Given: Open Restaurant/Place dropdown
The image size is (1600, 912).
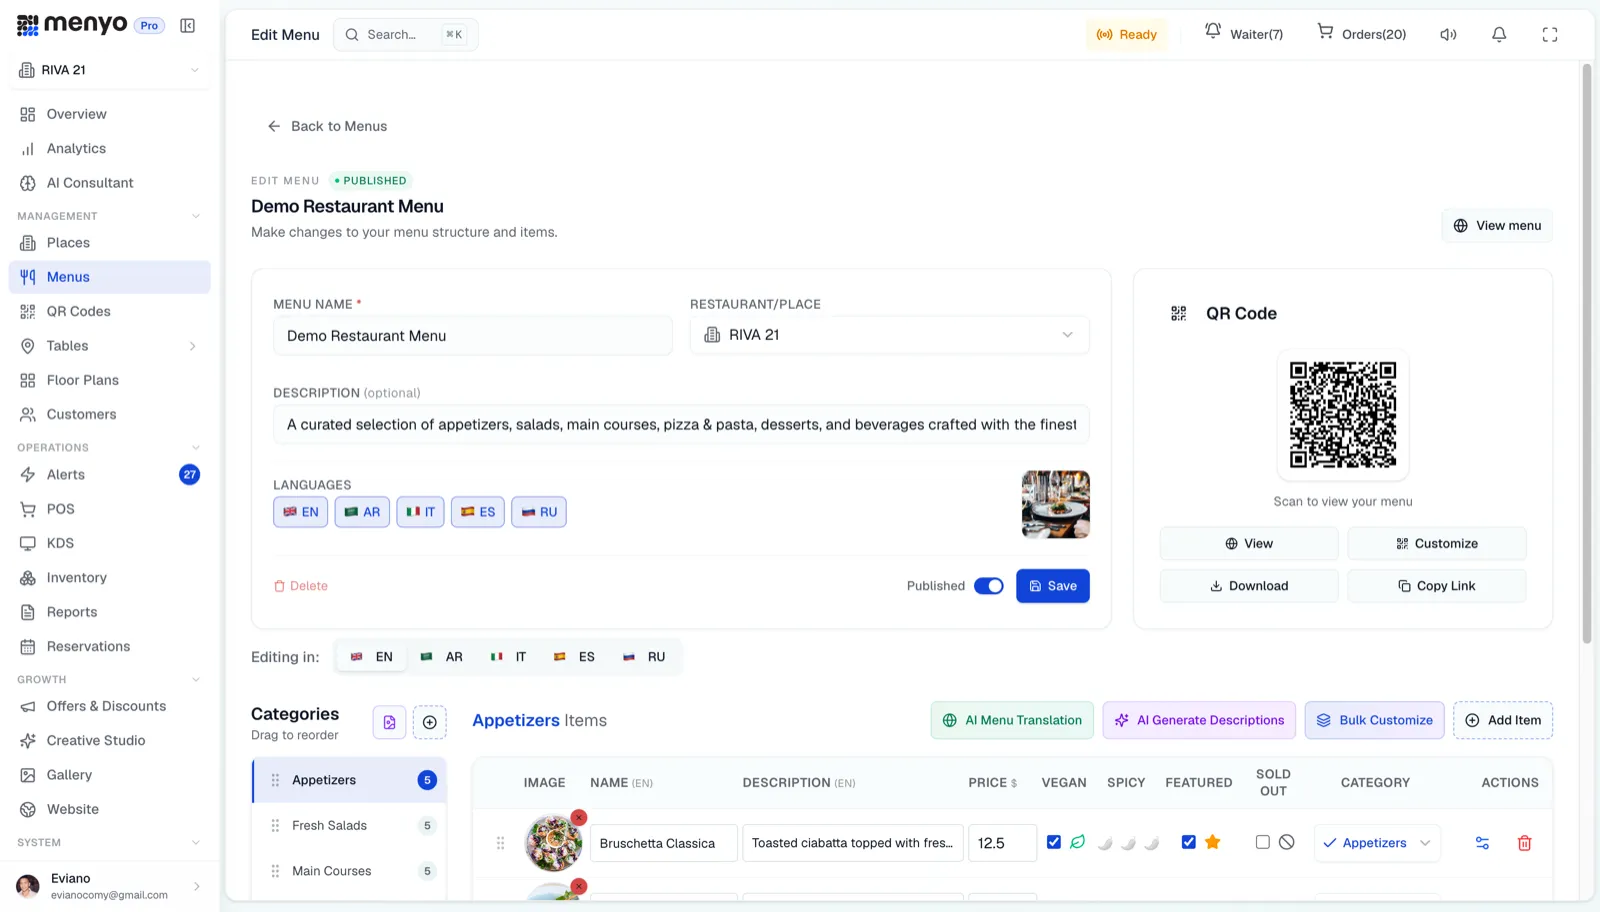Looking at the screenshot, I should pos(889,335).
